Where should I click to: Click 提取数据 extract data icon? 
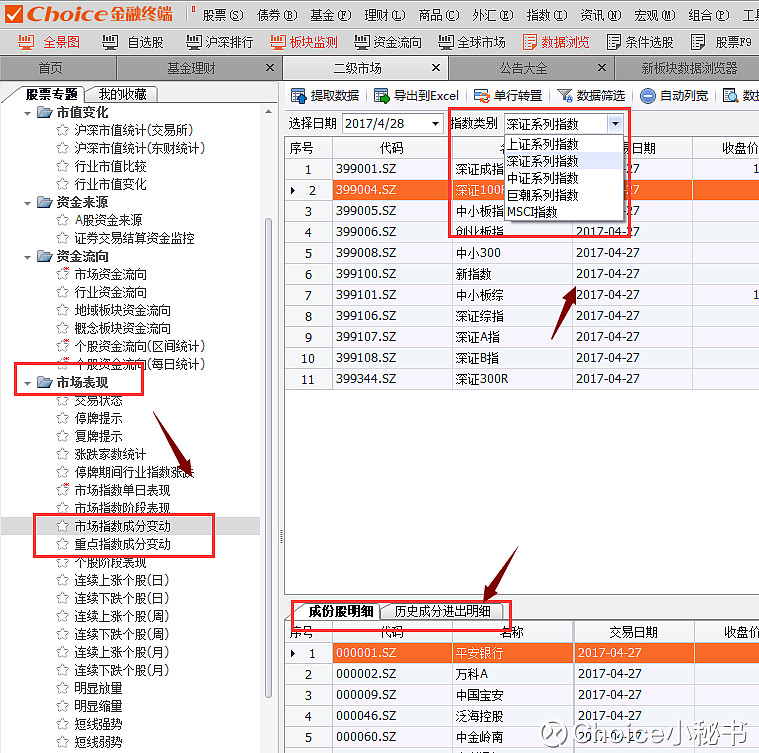tap(299, 96)
